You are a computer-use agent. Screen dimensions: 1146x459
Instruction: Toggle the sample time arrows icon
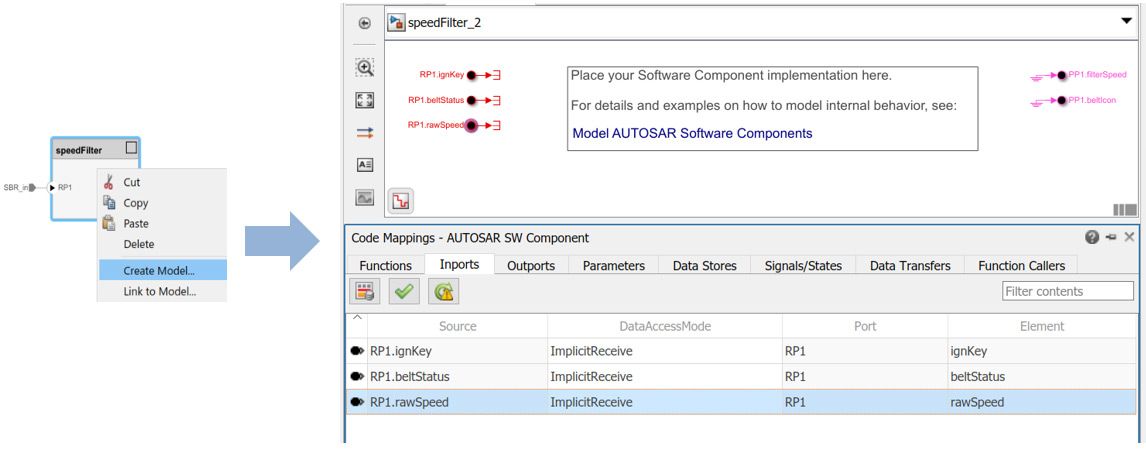[x=365, y=133]
